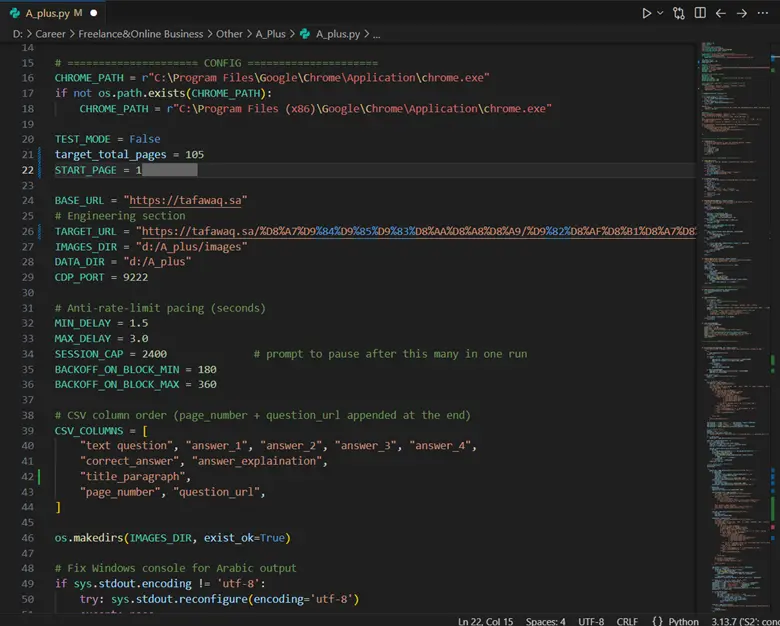Viewport: 780px width, 626px height.
Task: Change indentation via Spaces: 4
Action: pos(546,621)
